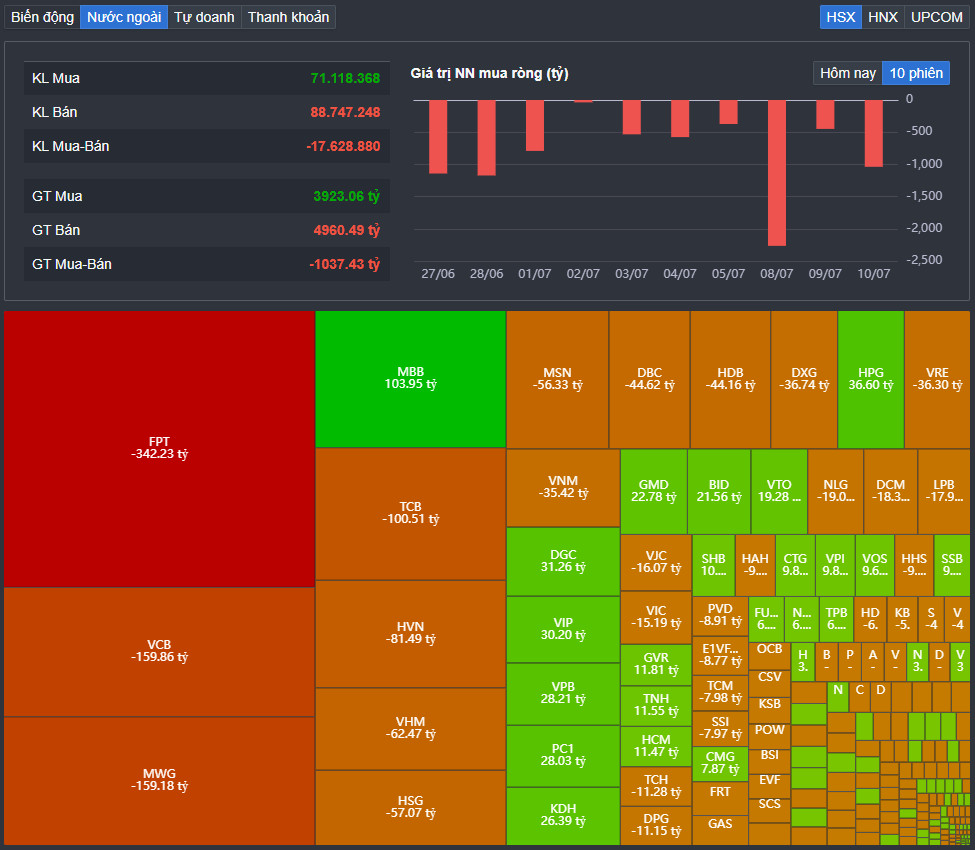Click the 04/07 chart bar
Image resolution: width=975 pixels, height=850 pixels.
coord(680,119)
